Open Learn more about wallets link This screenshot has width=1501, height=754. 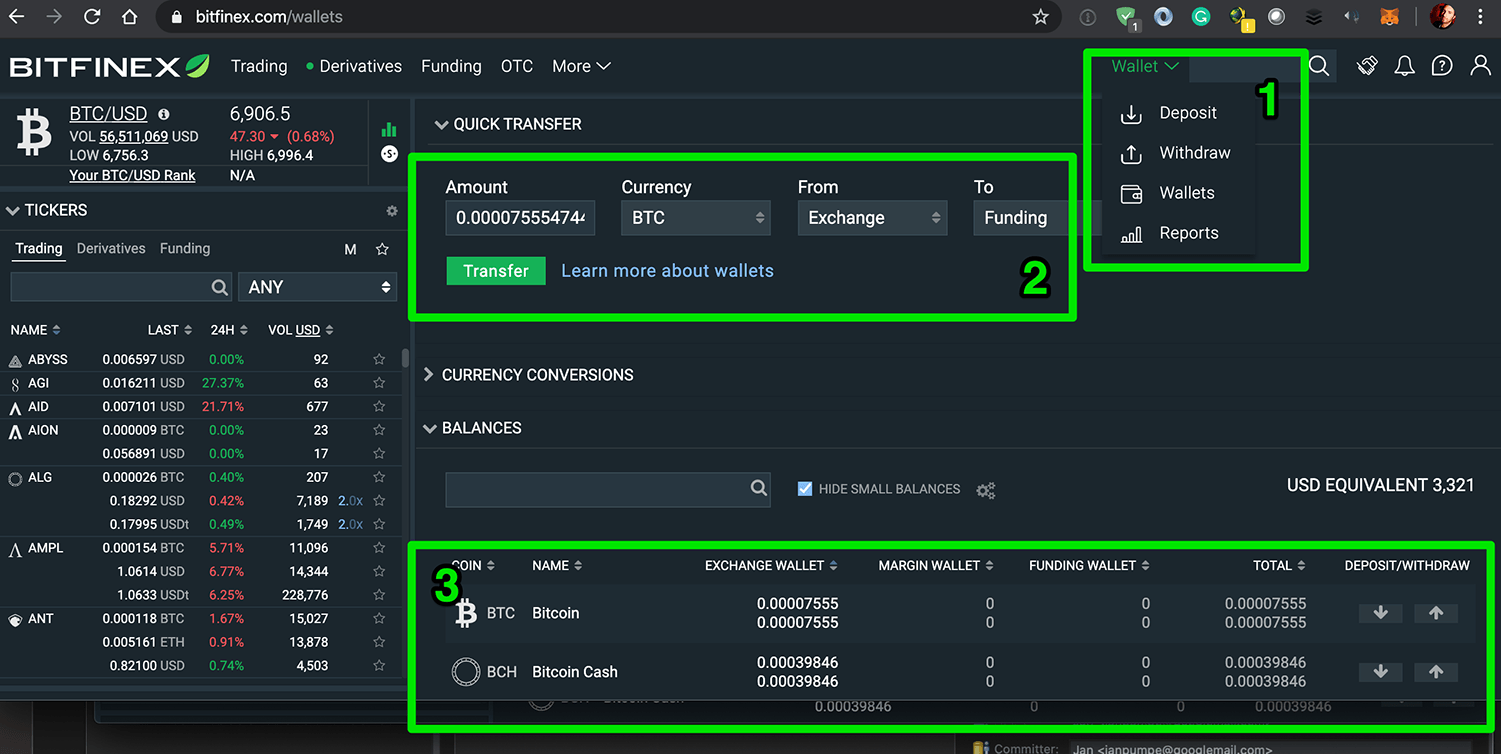(667, 271)
